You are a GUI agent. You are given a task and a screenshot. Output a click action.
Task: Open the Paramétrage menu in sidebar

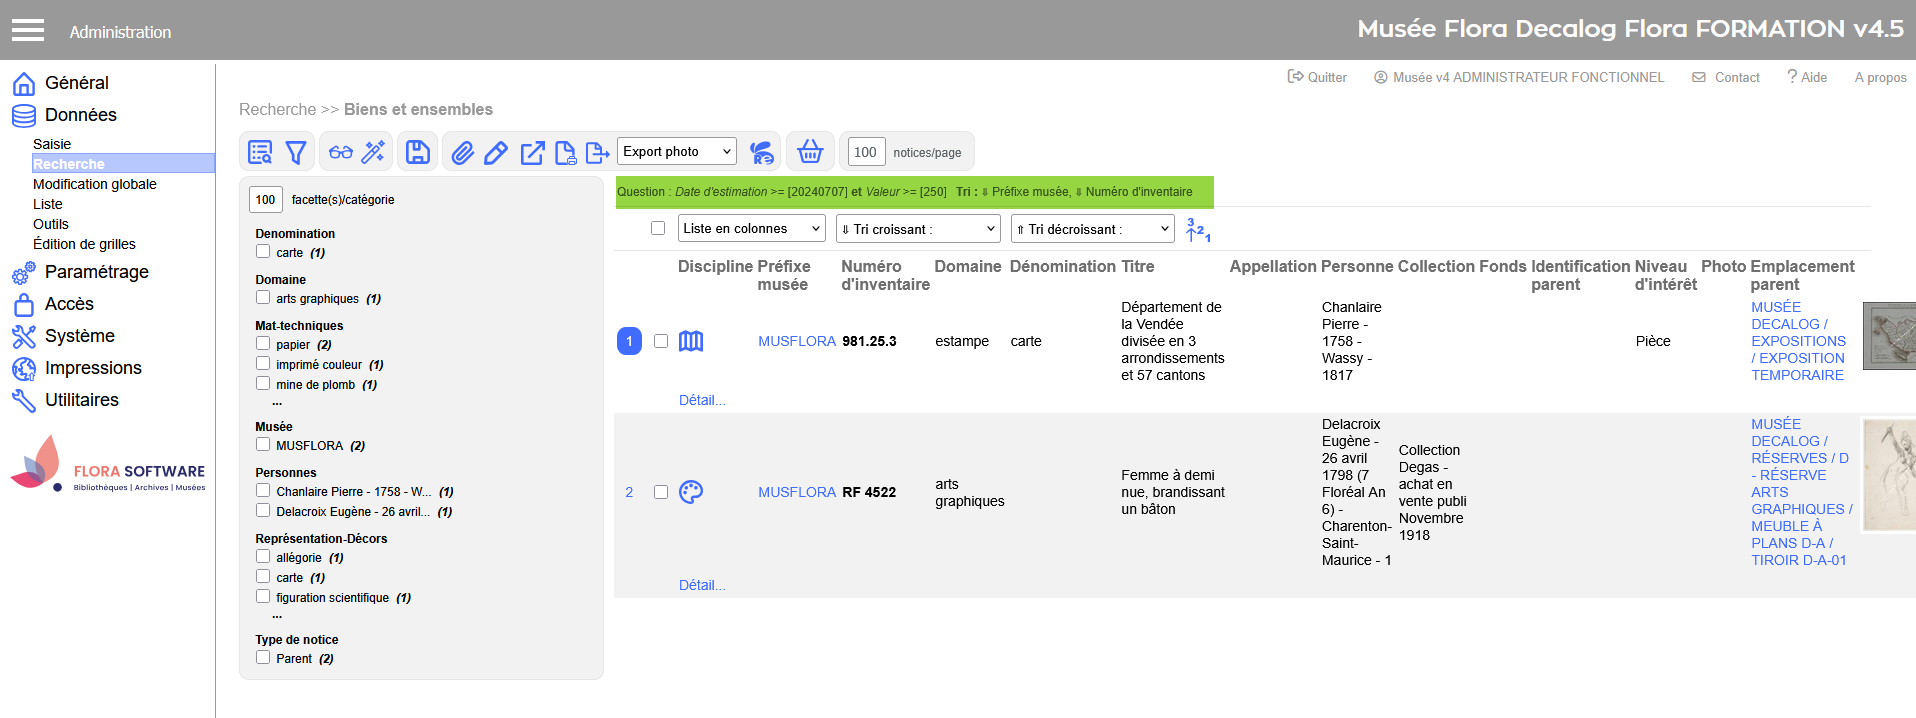pyautogui.click(x=96, y=272)
